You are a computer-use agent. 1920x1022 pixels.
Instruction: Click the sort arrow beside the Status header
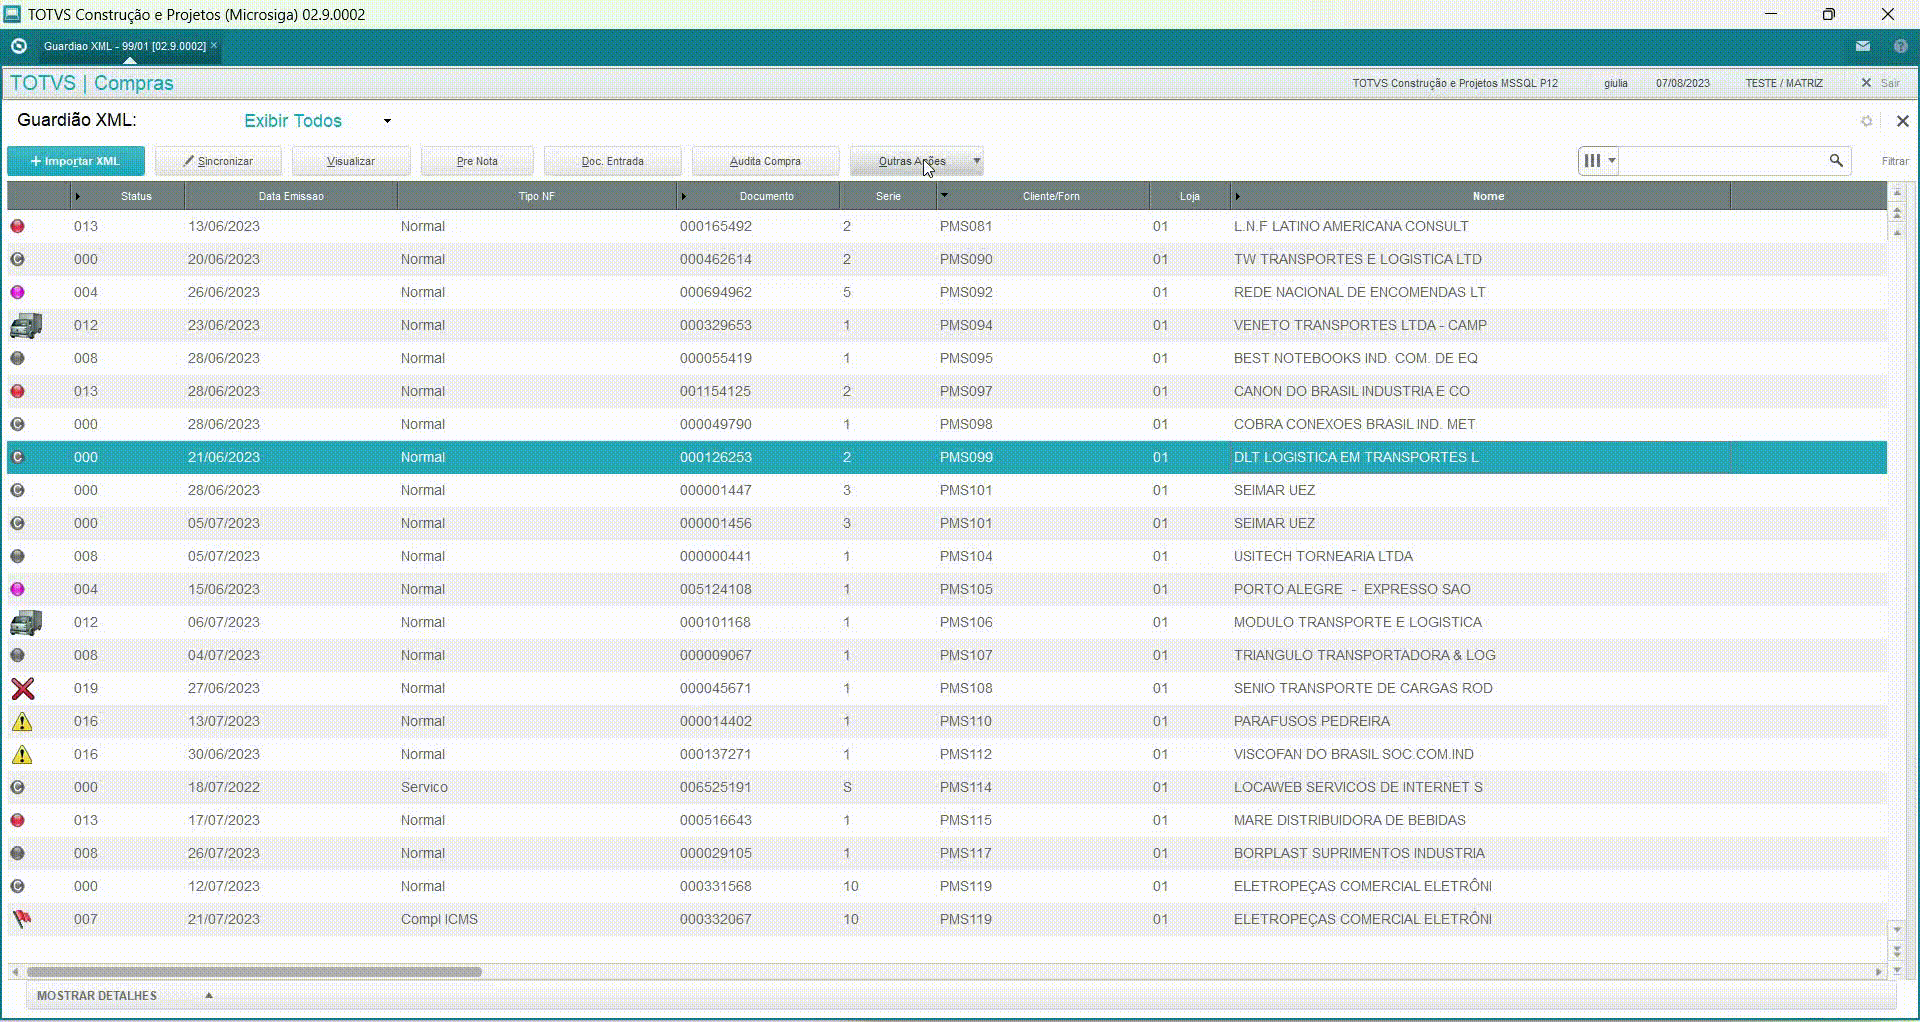[78, 196]
